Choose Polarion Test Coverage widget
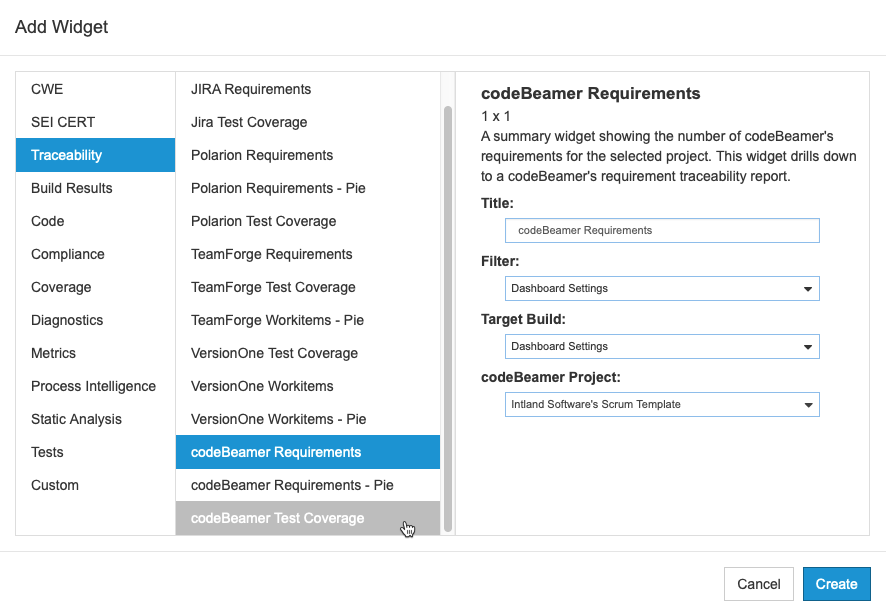The height and width of the screenshot is (616, 886). [308, 221]
